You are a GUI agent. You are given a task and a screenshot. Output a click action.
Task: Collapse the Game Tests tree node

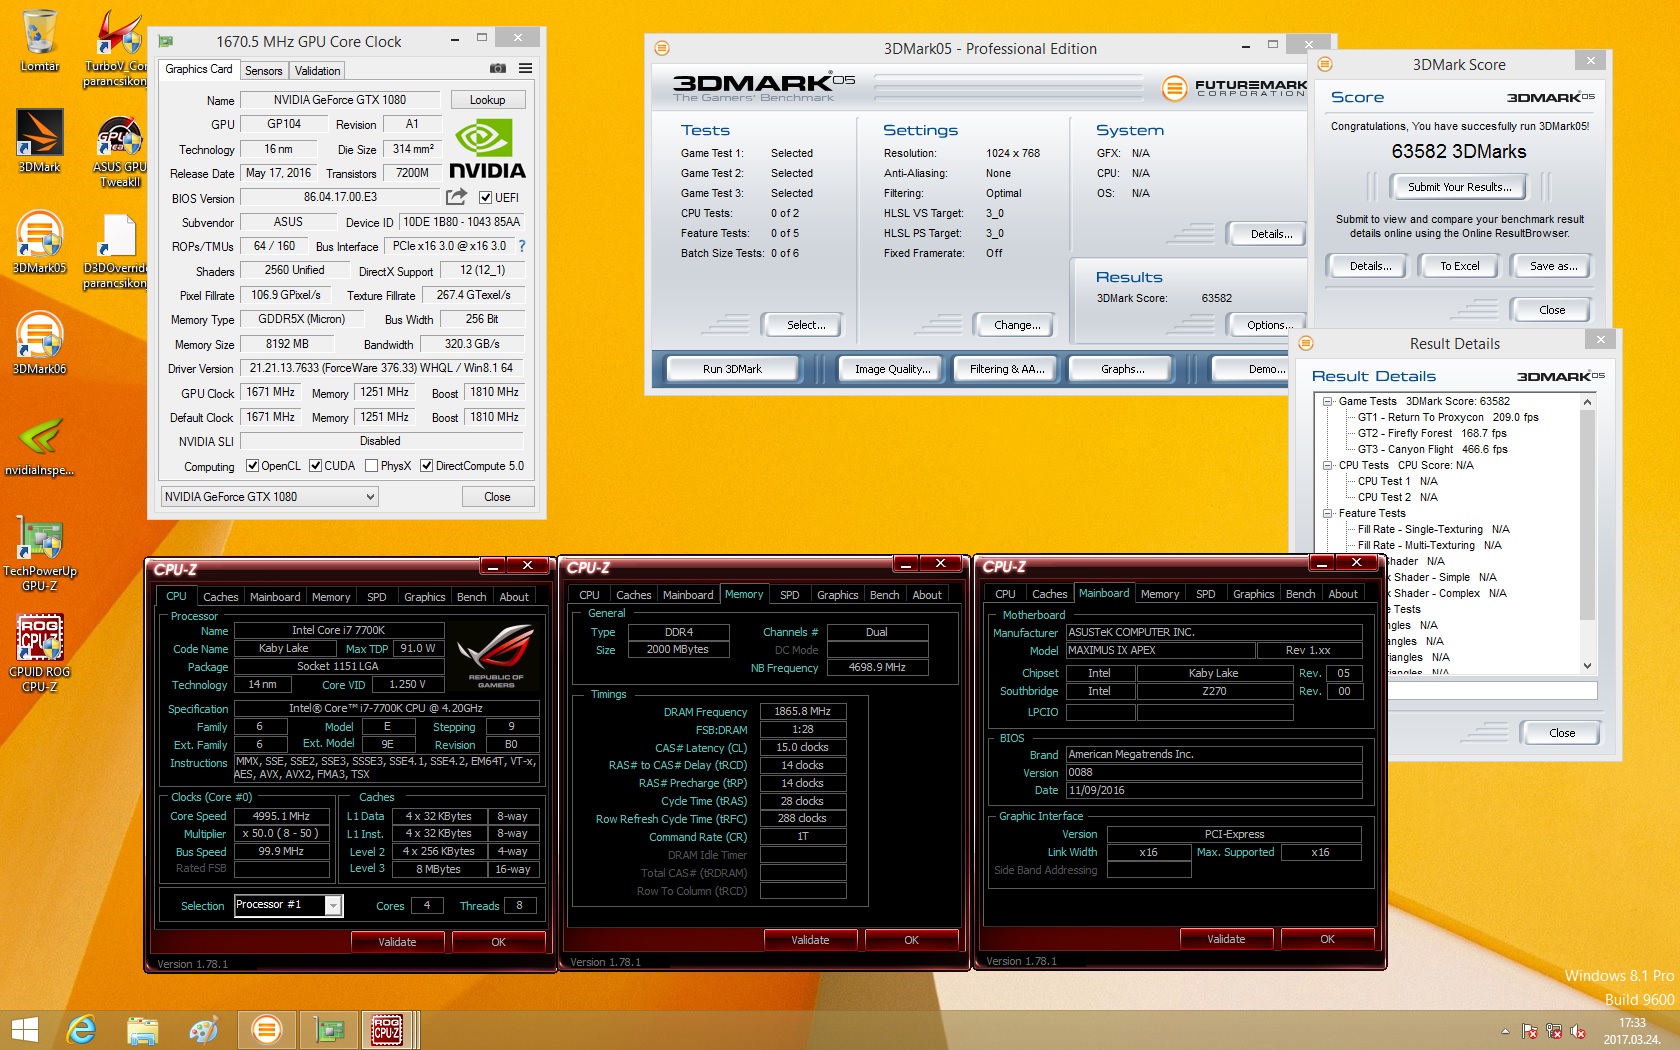click(x=1327, y=401)
